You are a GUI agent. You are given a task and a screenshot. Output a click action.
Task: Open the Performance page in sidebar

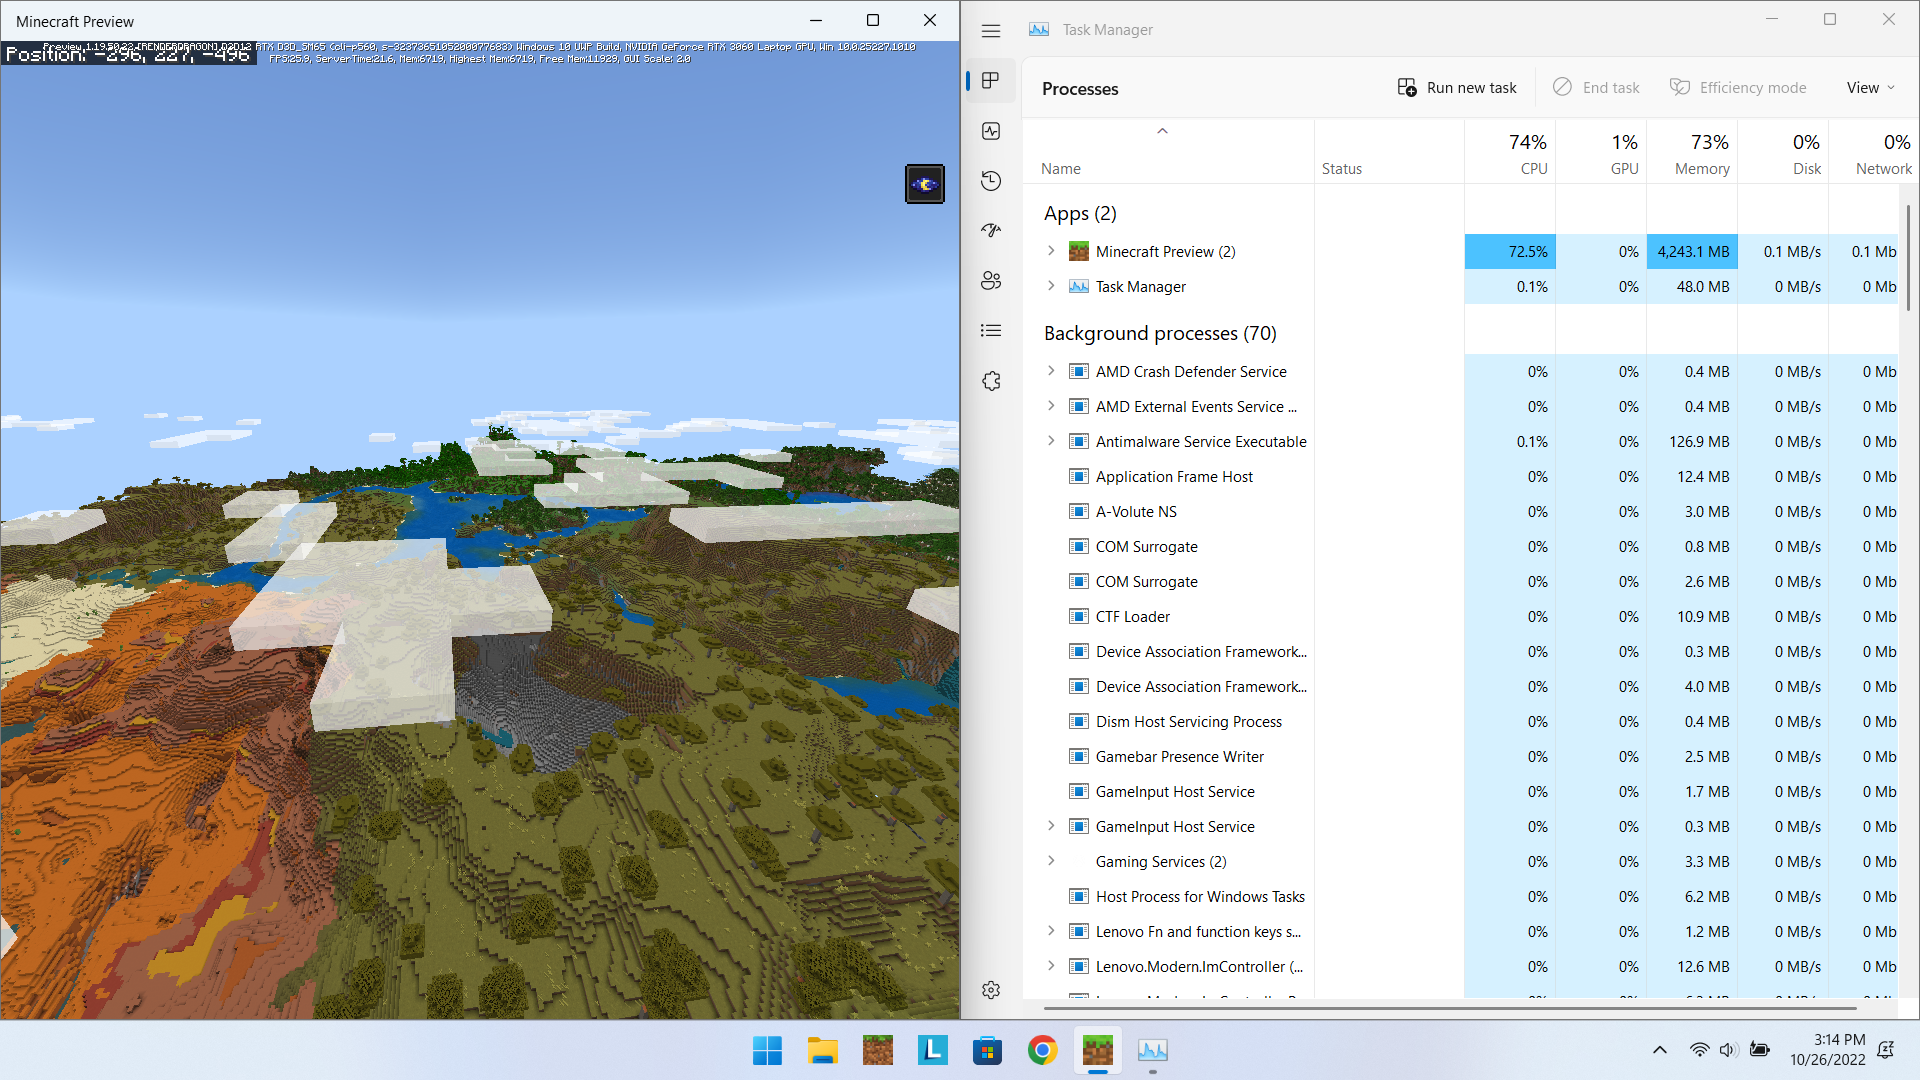(x=991, y=131)
